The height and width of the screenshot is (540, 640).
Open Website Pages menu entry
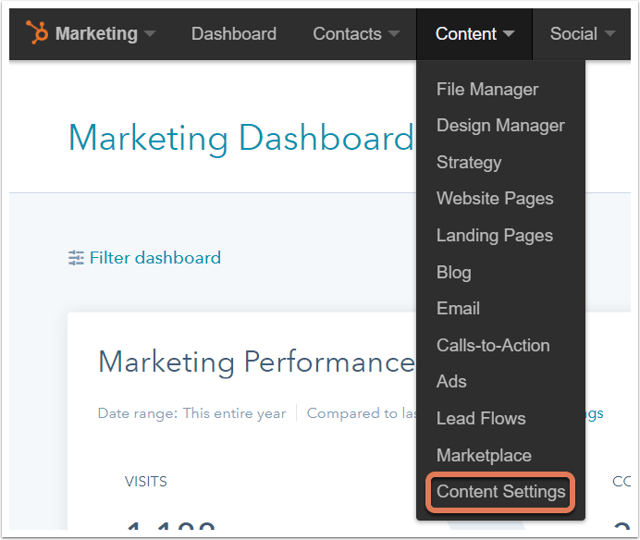[495, 199]
